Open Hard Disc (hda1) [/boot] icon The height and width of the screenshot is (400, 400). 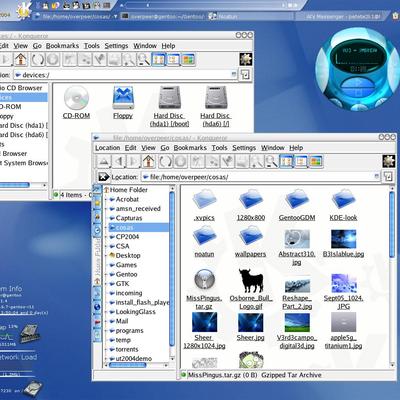[169, 107]
